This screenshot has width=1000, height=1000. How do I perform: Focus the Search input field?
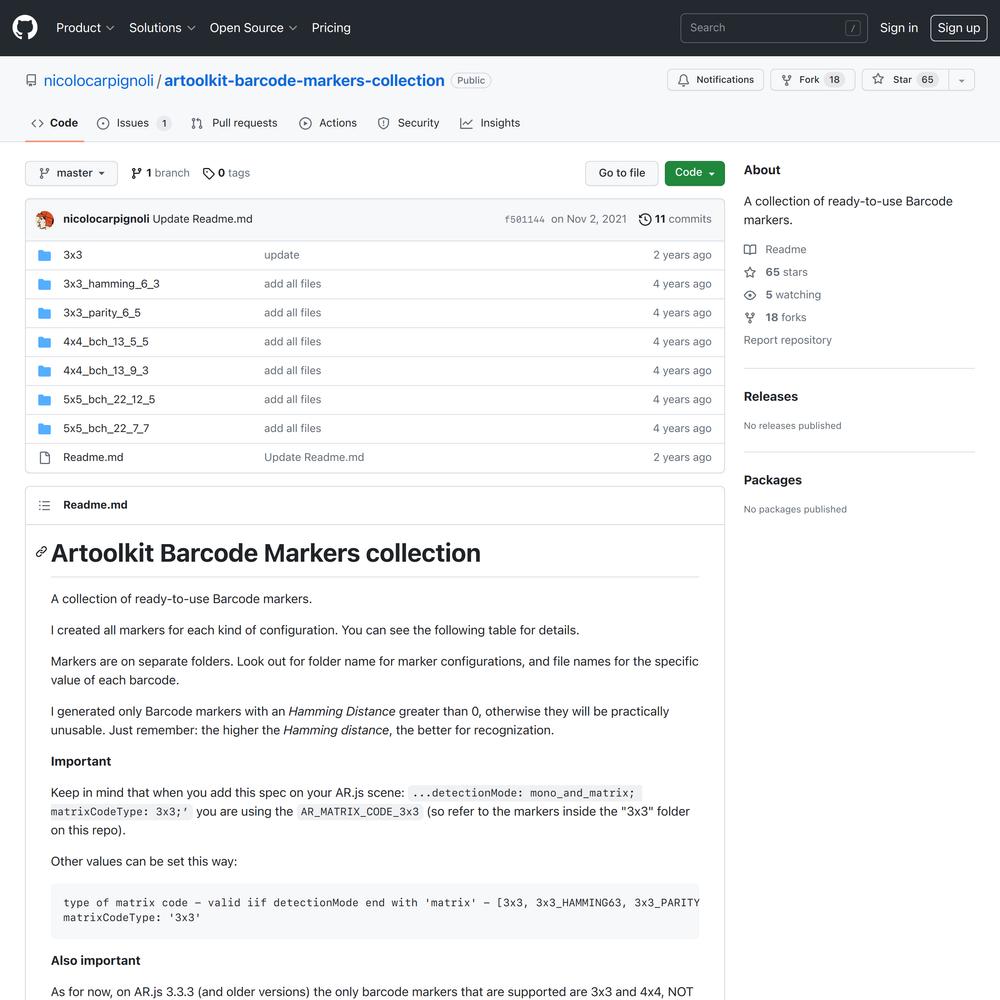point(774,28)
